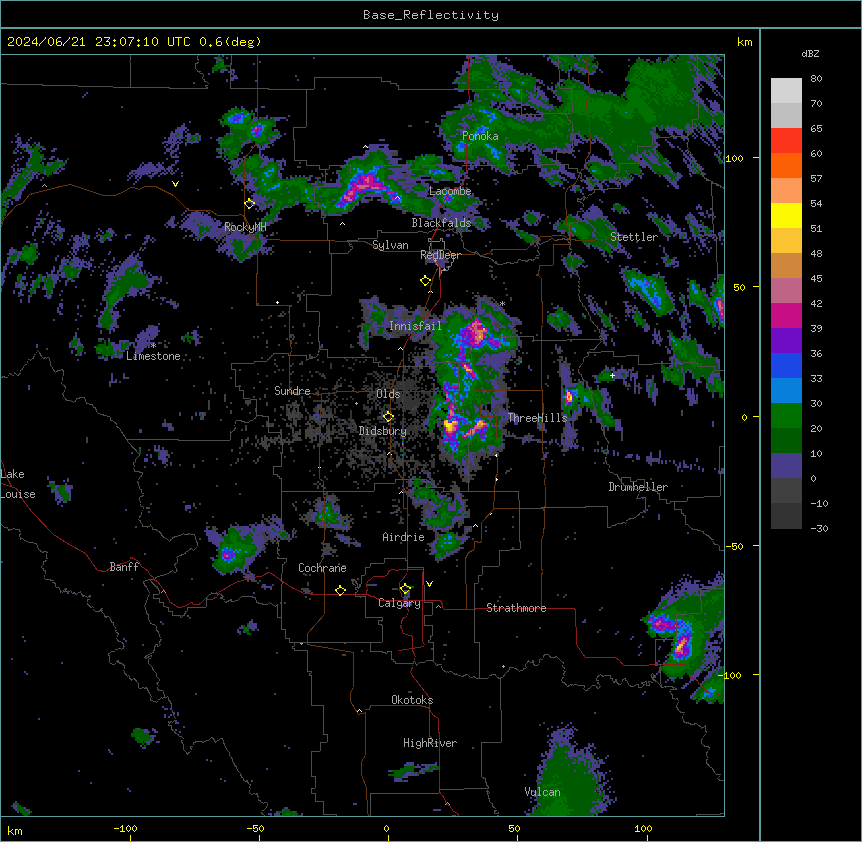The image size is (862, 842).
Task: Click the Stettler city label
Action: coord(634,237)
